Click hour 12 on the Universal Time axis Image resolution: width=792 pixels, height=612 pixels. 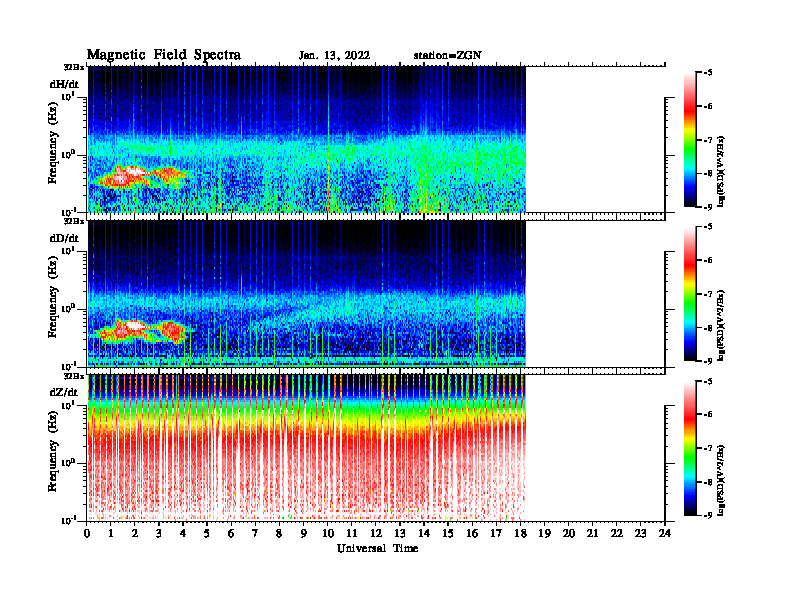coord(376,534)
